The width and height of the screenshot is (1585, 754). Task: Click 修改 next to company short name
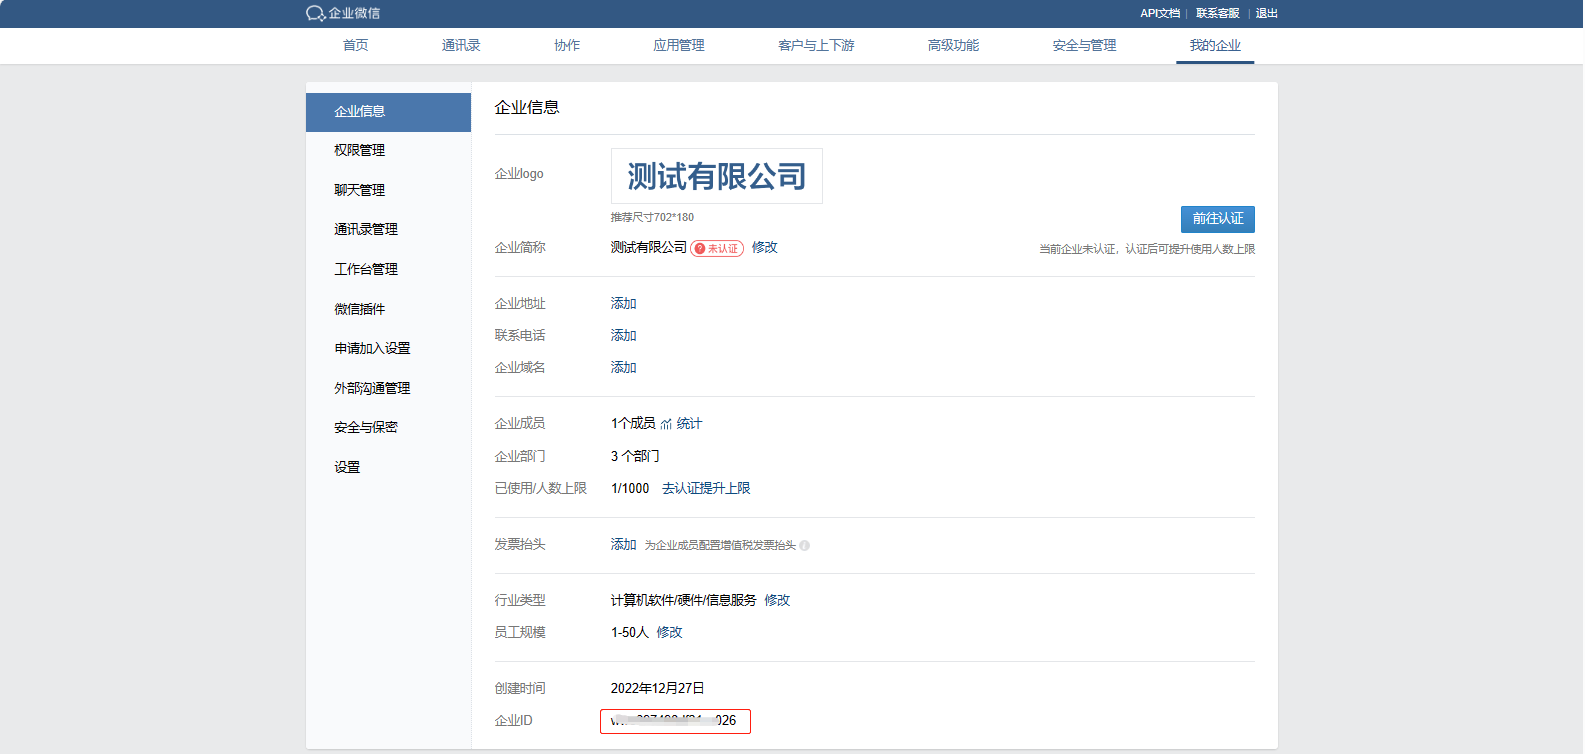click(x=765, y=248)
